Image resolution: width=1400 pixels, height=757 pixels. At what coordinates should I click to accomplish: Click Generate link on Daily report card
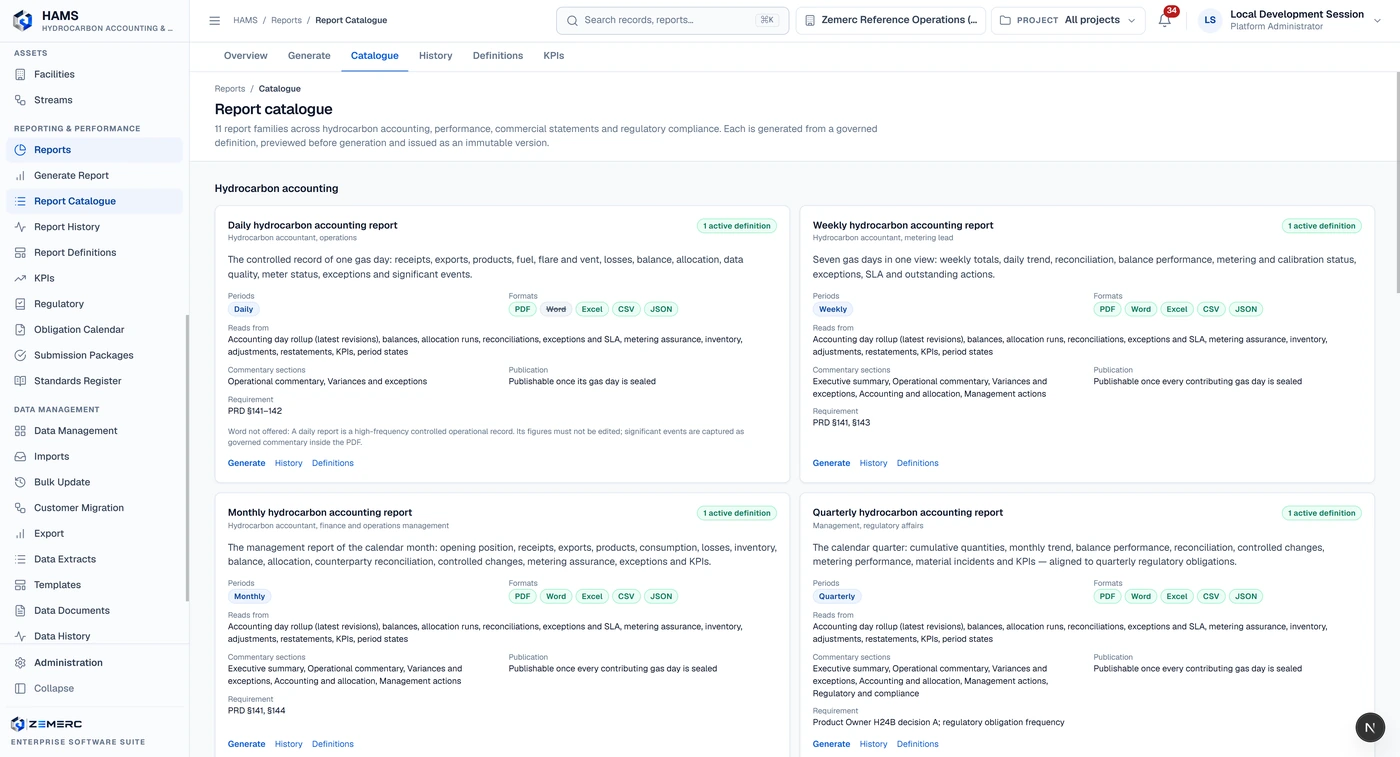point(247,463)
